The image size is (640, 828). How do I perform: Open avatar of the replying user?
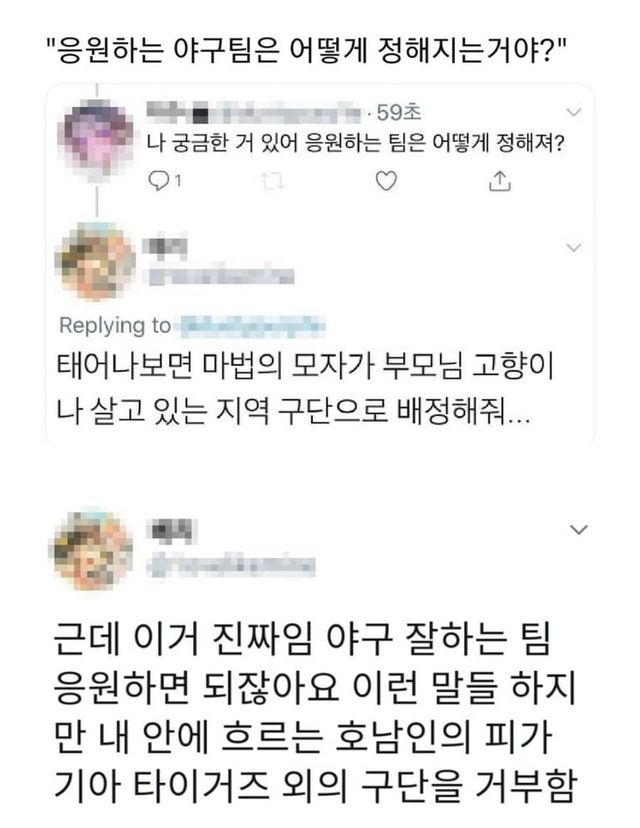point(97,261)
